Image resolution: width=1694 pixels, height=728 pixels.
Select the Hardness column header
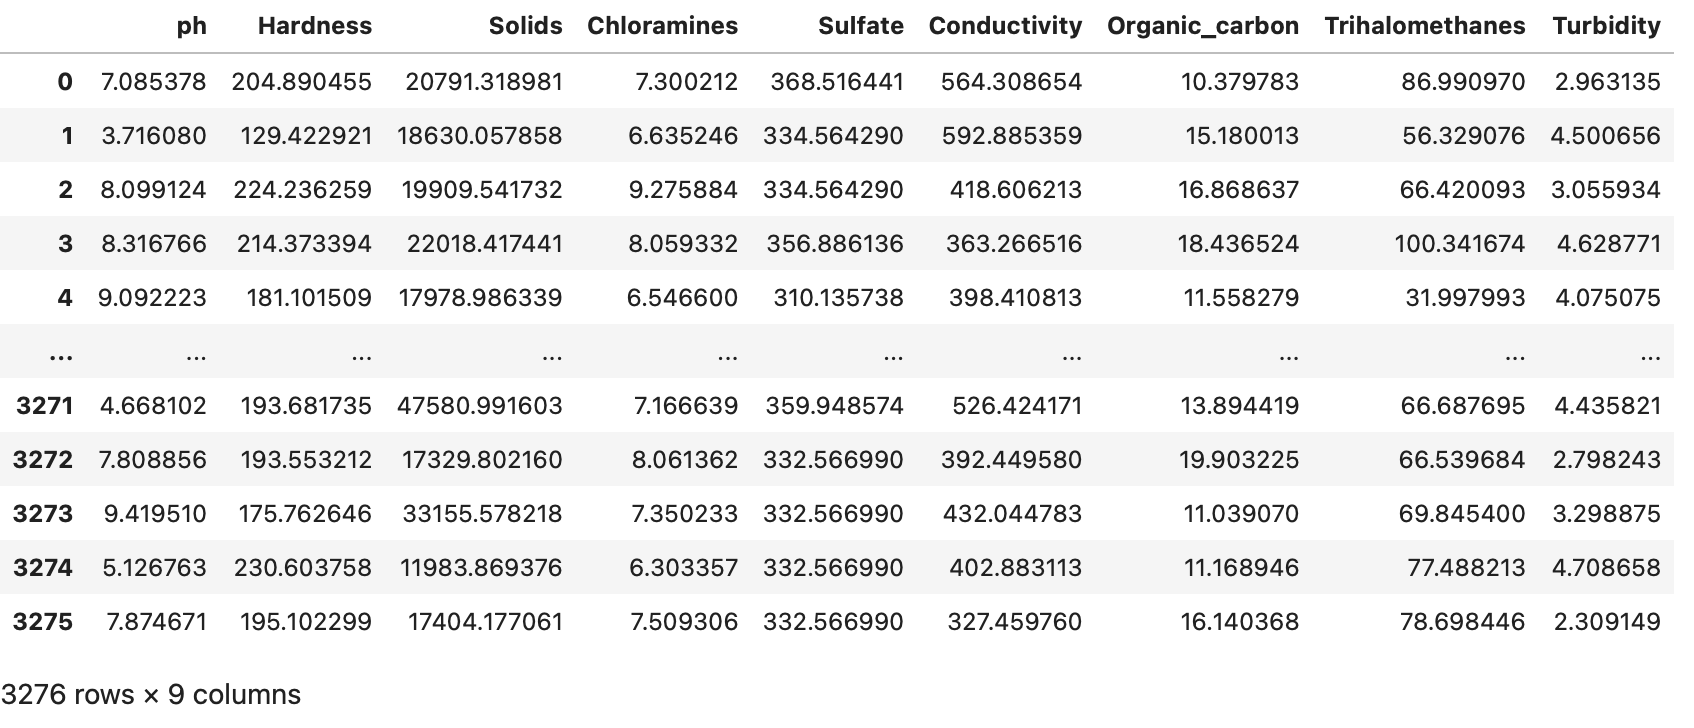coord(314,26)
